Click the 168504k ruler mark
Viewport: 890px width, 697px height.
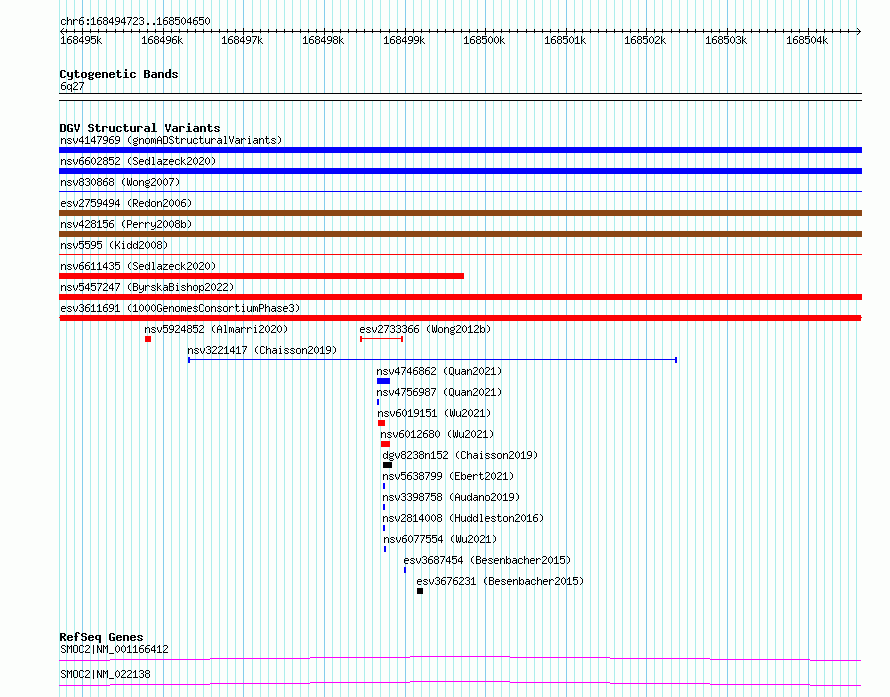807,40
